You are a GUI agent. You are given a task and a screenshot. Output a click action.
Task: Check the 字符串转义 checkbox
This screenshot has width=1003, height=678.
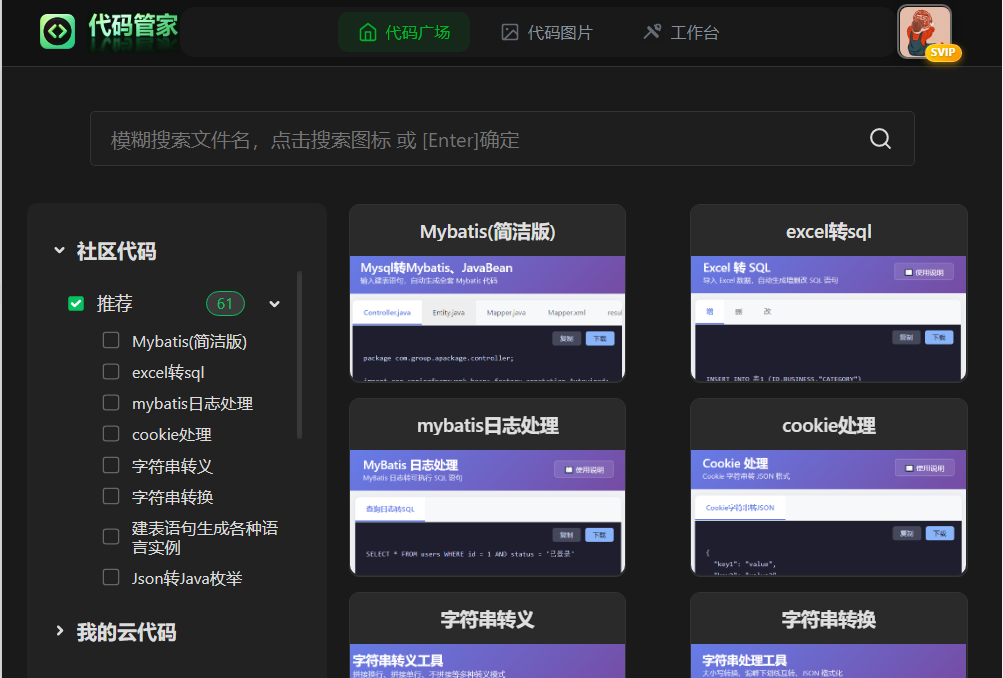click(111, 465)
